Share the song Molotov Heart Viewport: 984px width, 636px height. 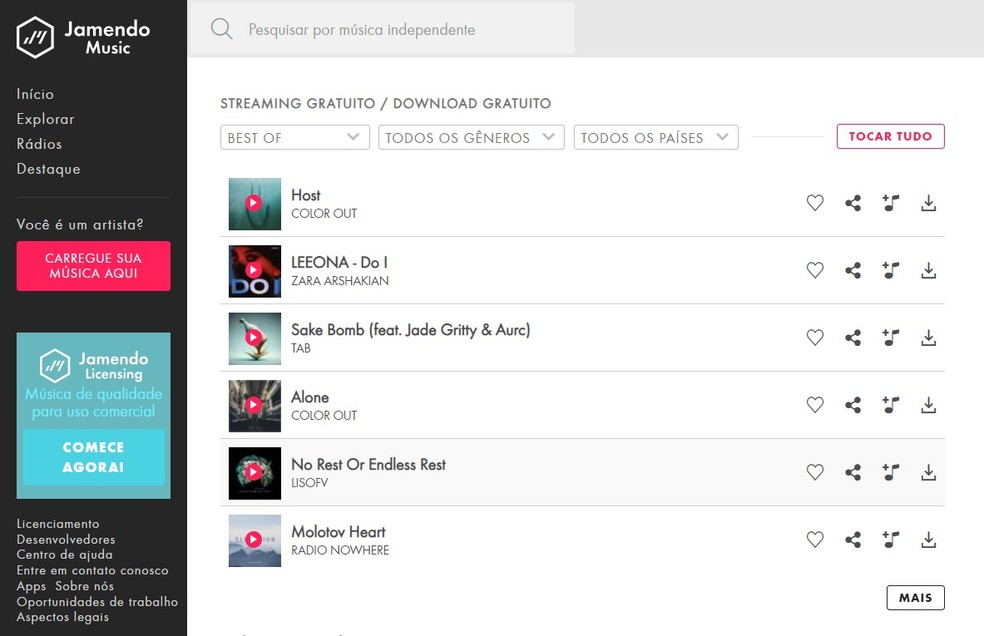point(853,540)
